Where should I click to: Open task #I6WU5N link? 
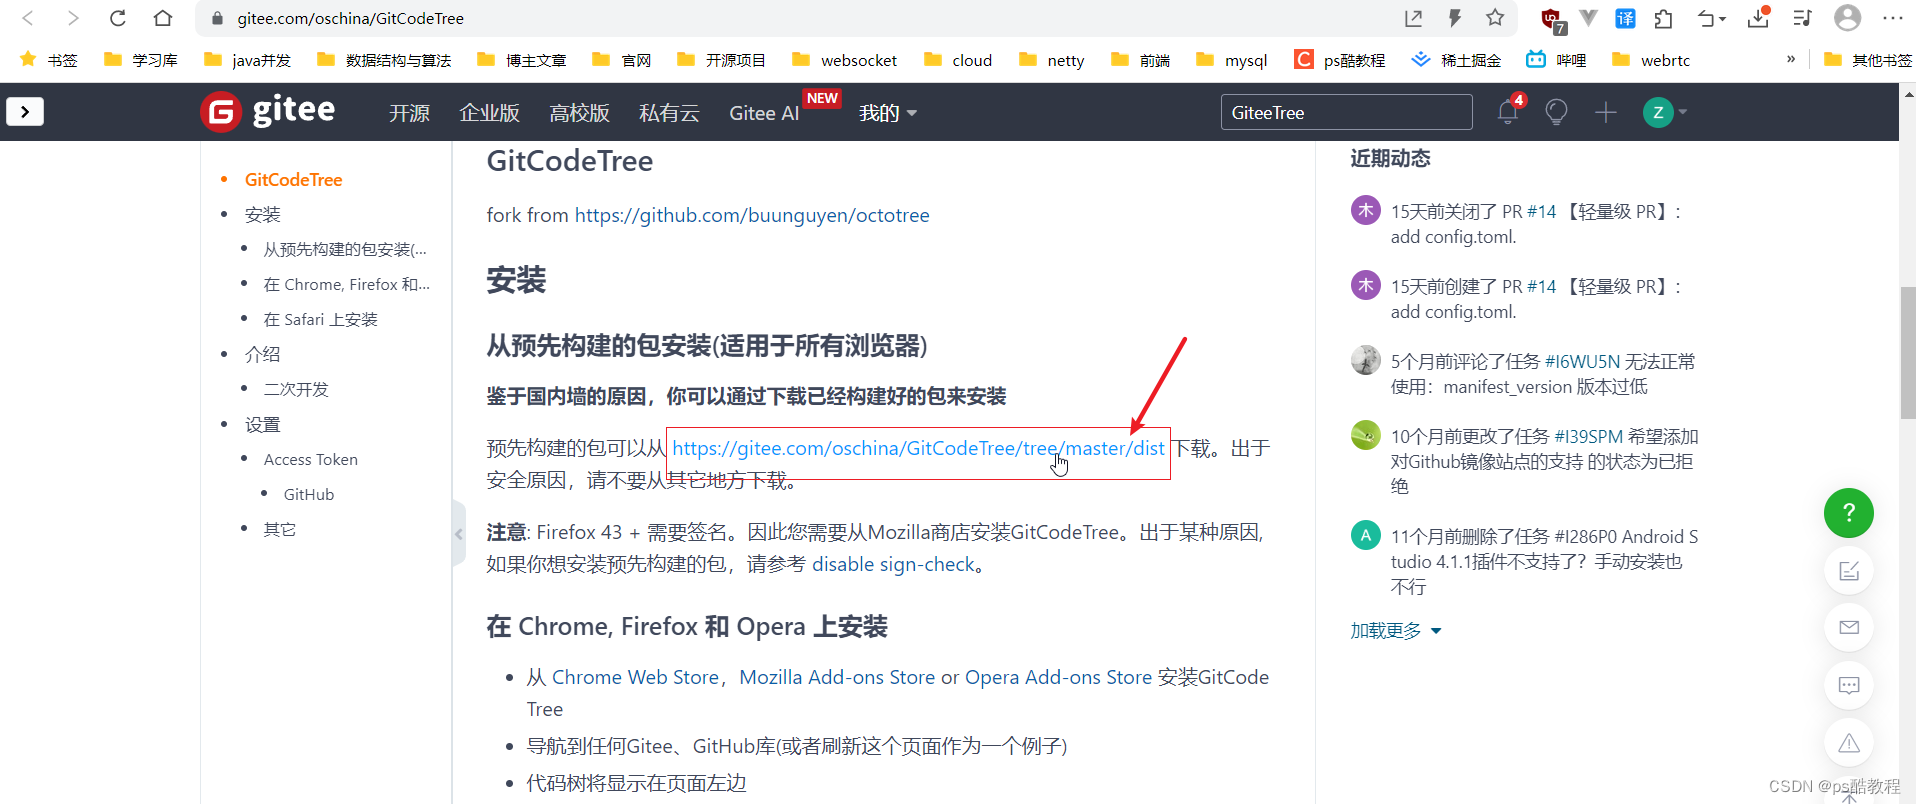[x=1582, y=362]
